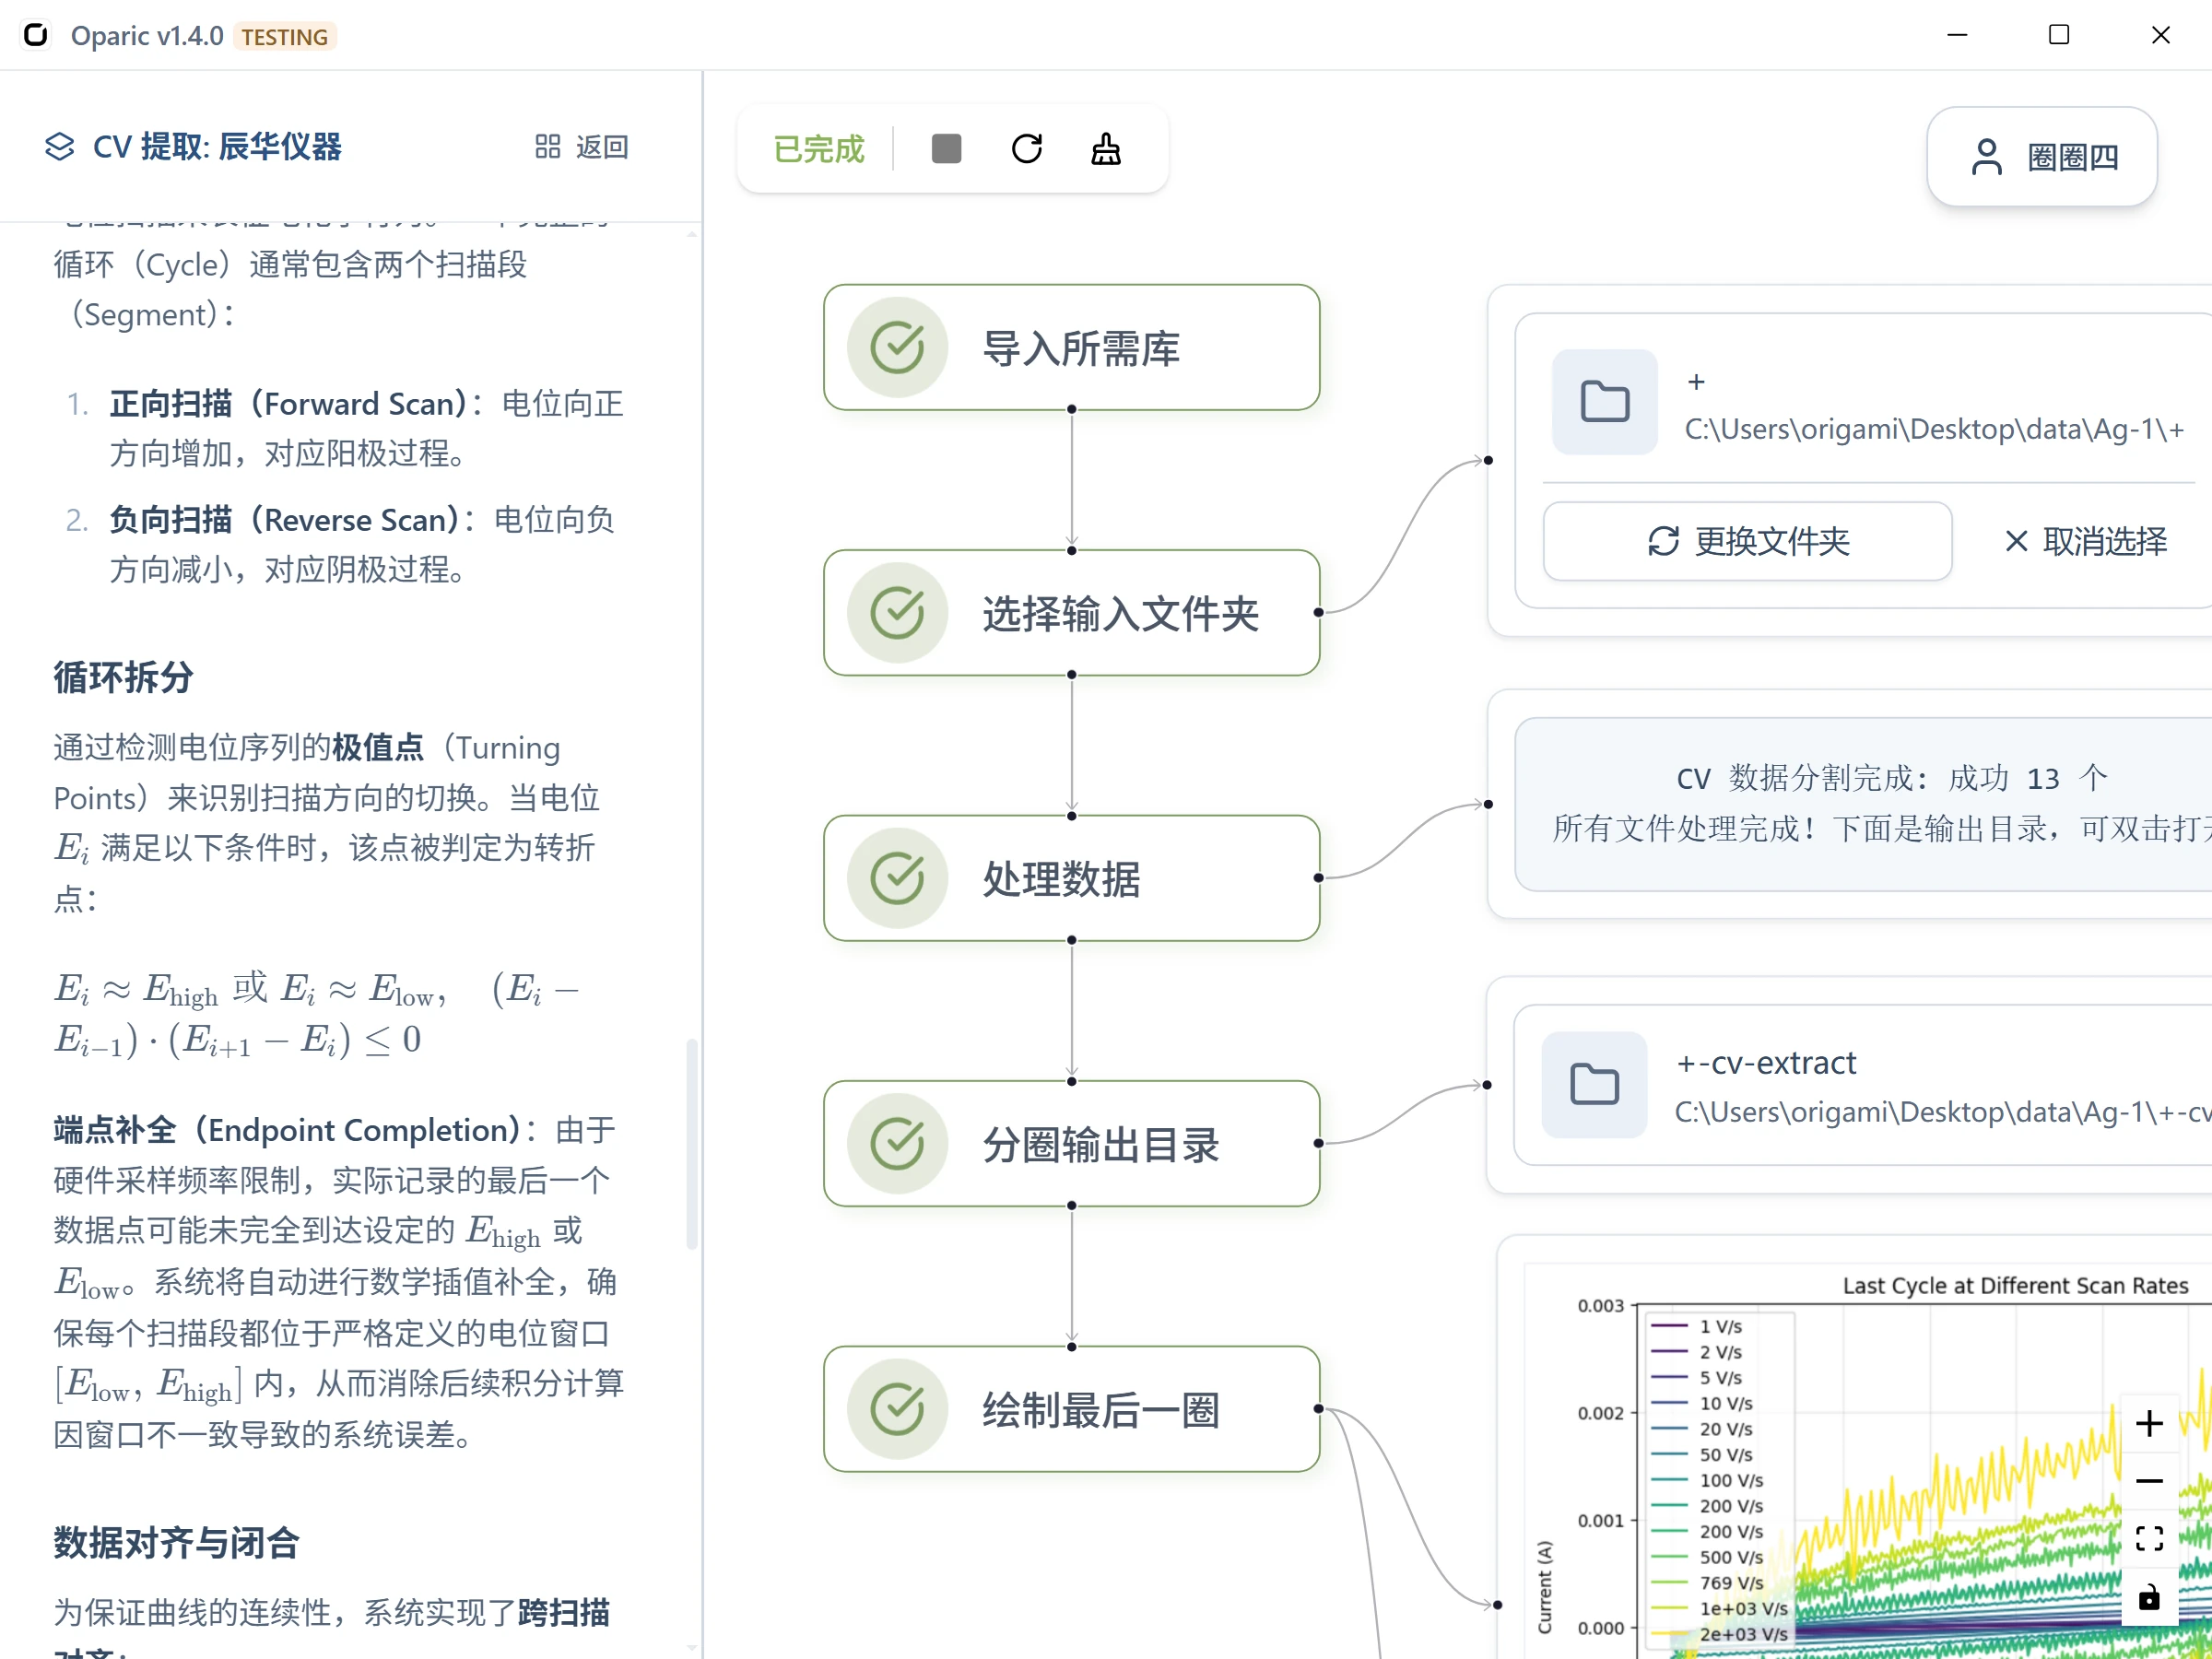Screen dimensions: 2212x1659
Task: Click the Oparic app logo icon
Action: [35, 35]
